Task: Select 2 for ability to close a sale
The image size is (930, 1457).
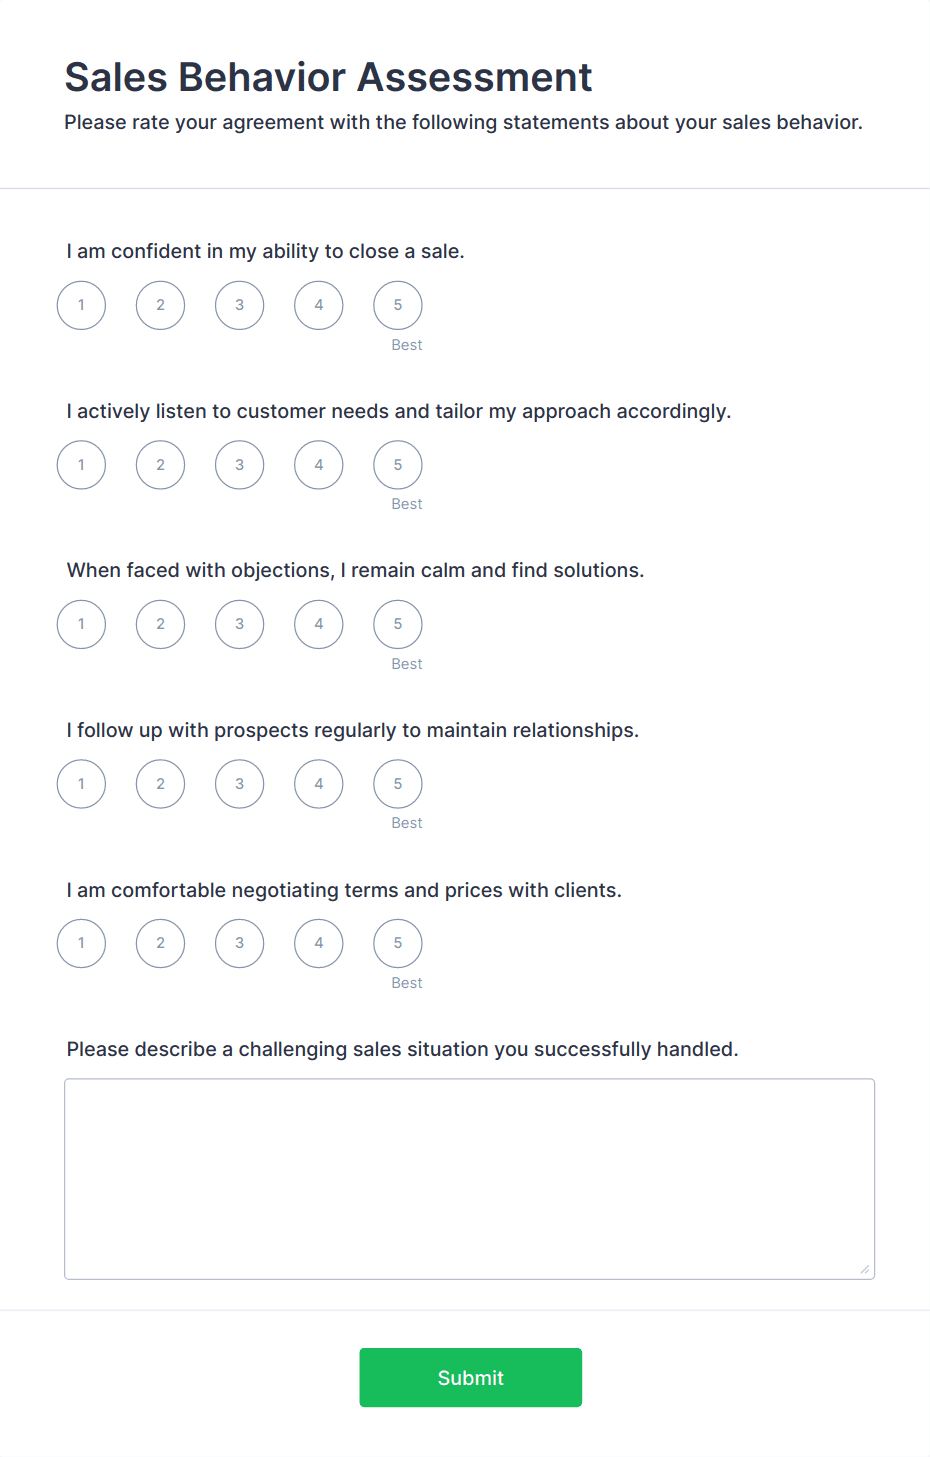Action: 161,305
